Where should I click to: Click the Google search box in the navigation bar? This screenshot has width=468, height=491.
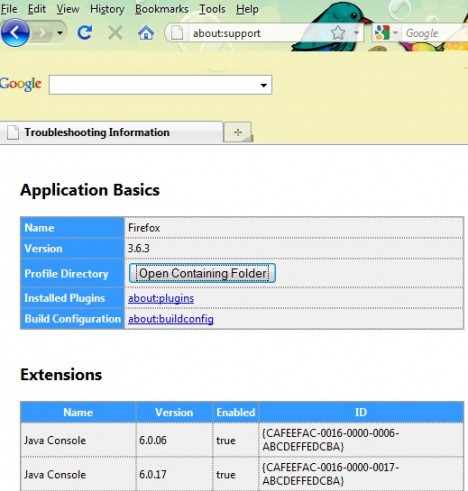435,33
